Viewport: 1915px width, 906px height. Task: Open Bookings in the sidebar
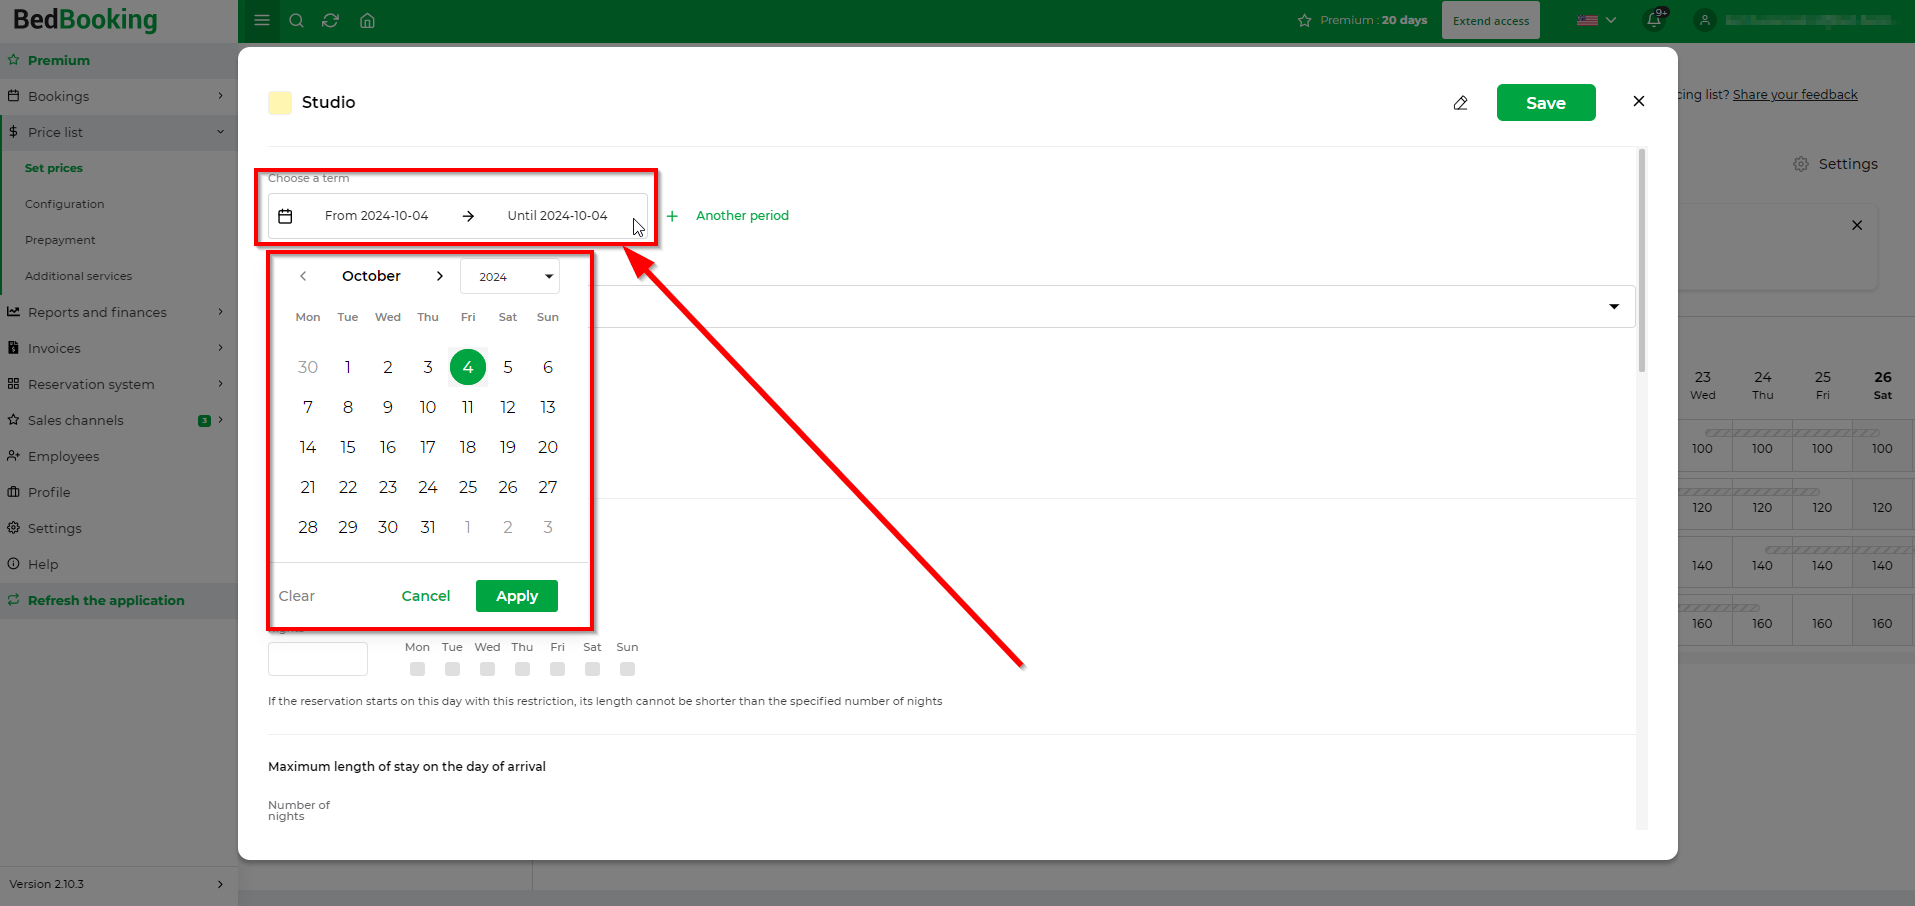118,96
